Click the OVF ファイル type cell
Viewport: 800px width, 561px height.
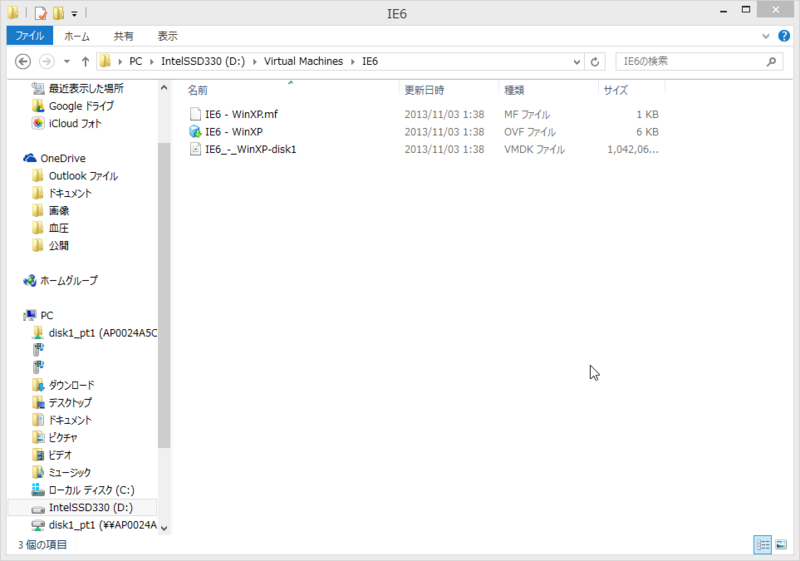tap(530, 132)
